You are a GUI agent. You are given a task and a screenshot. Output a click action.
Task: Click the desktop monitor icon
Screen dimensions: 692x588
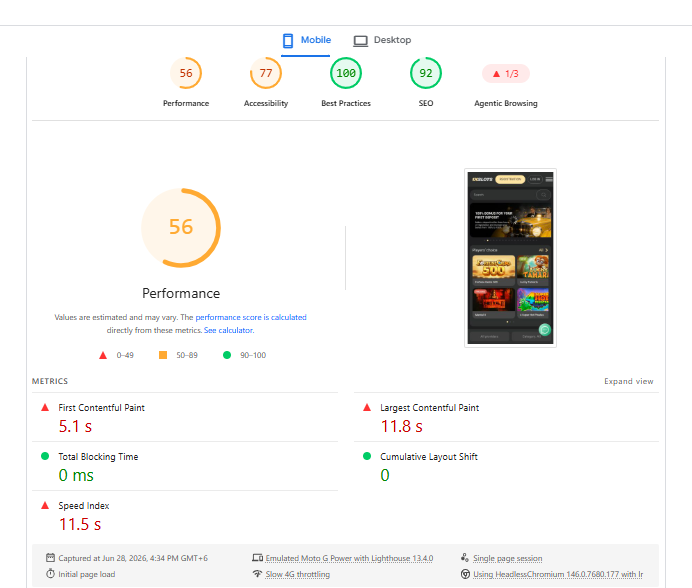point(361,41)
